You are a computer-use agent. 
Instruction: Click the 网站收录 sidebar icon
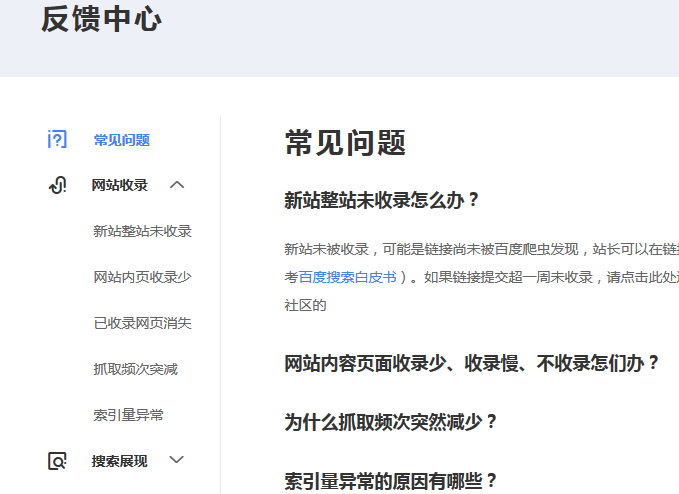(57, 185)
